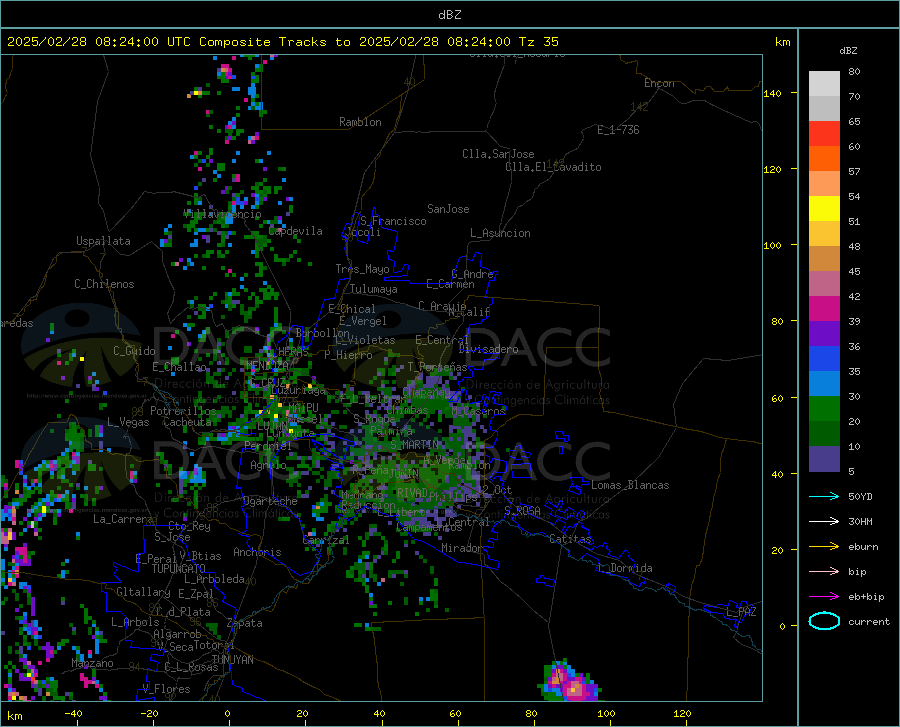Pick the bright yellow swatch in dBZ scale
900x727 pixels.
click(824, 208)
